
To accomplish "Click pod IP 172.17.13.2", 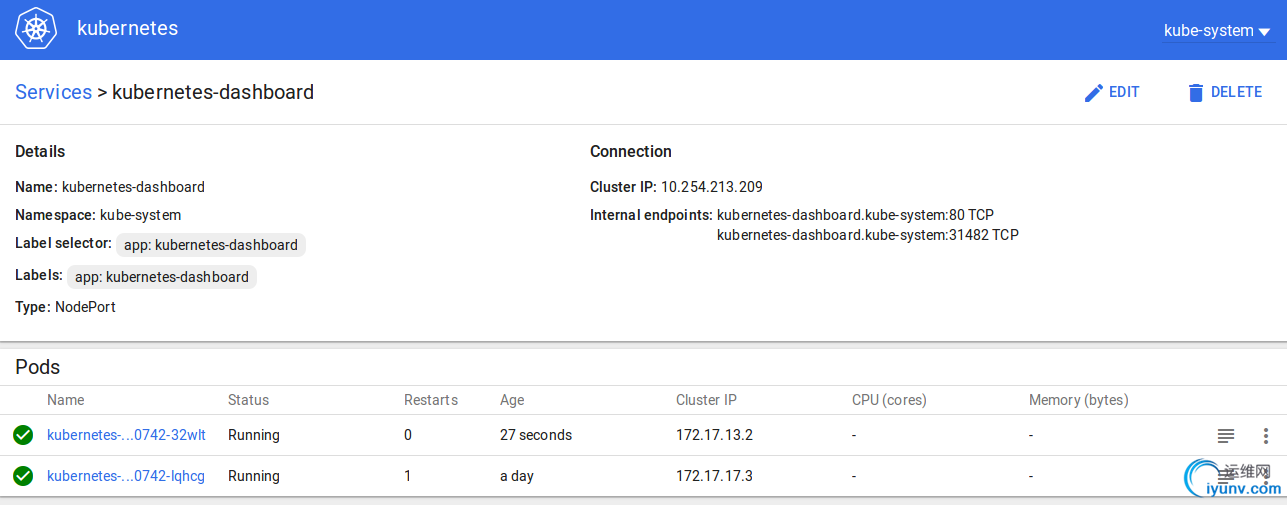I will 714,435.
